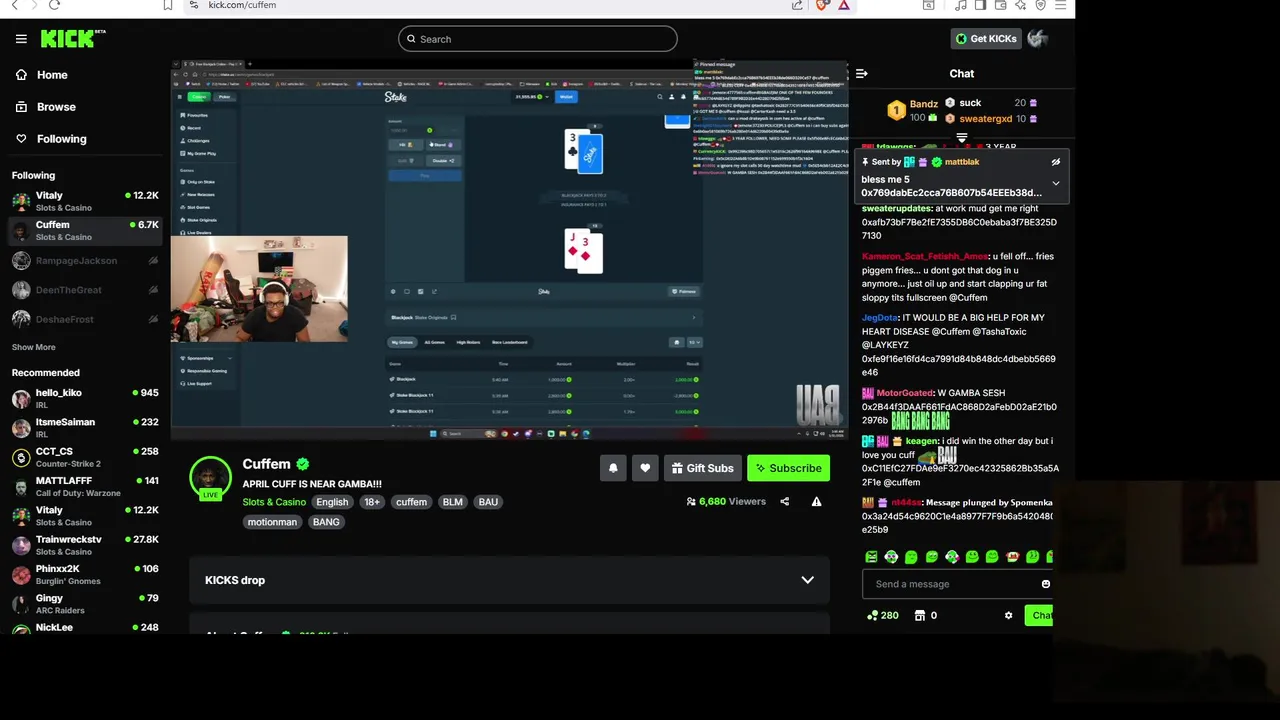Click browser address bar kick.com/cuffem
This screenshot has height=720, width=1280.
coord(242,5)
